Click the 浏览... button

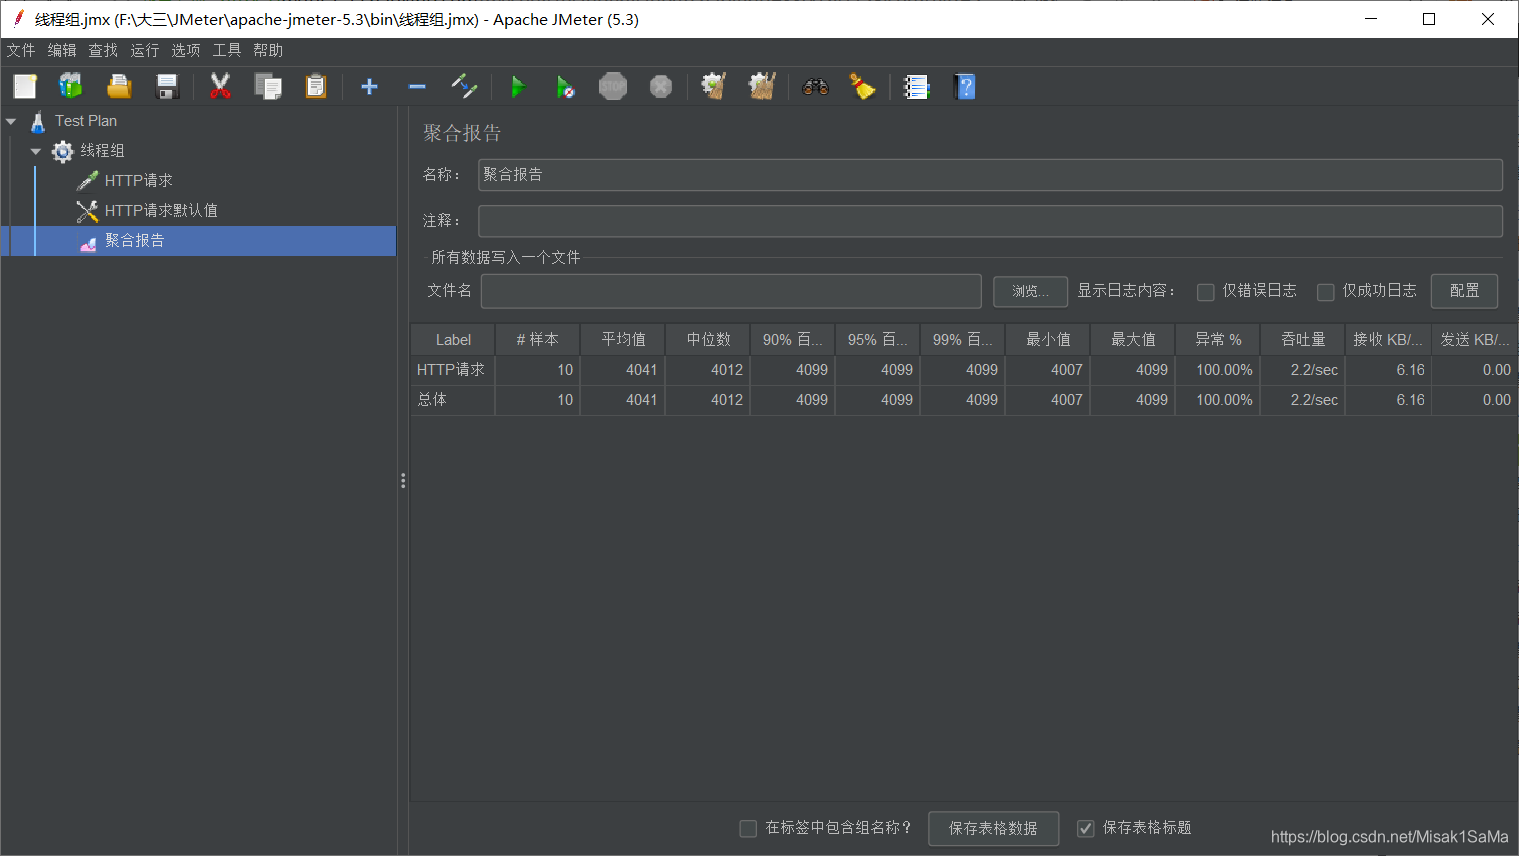pos(1030,291)
